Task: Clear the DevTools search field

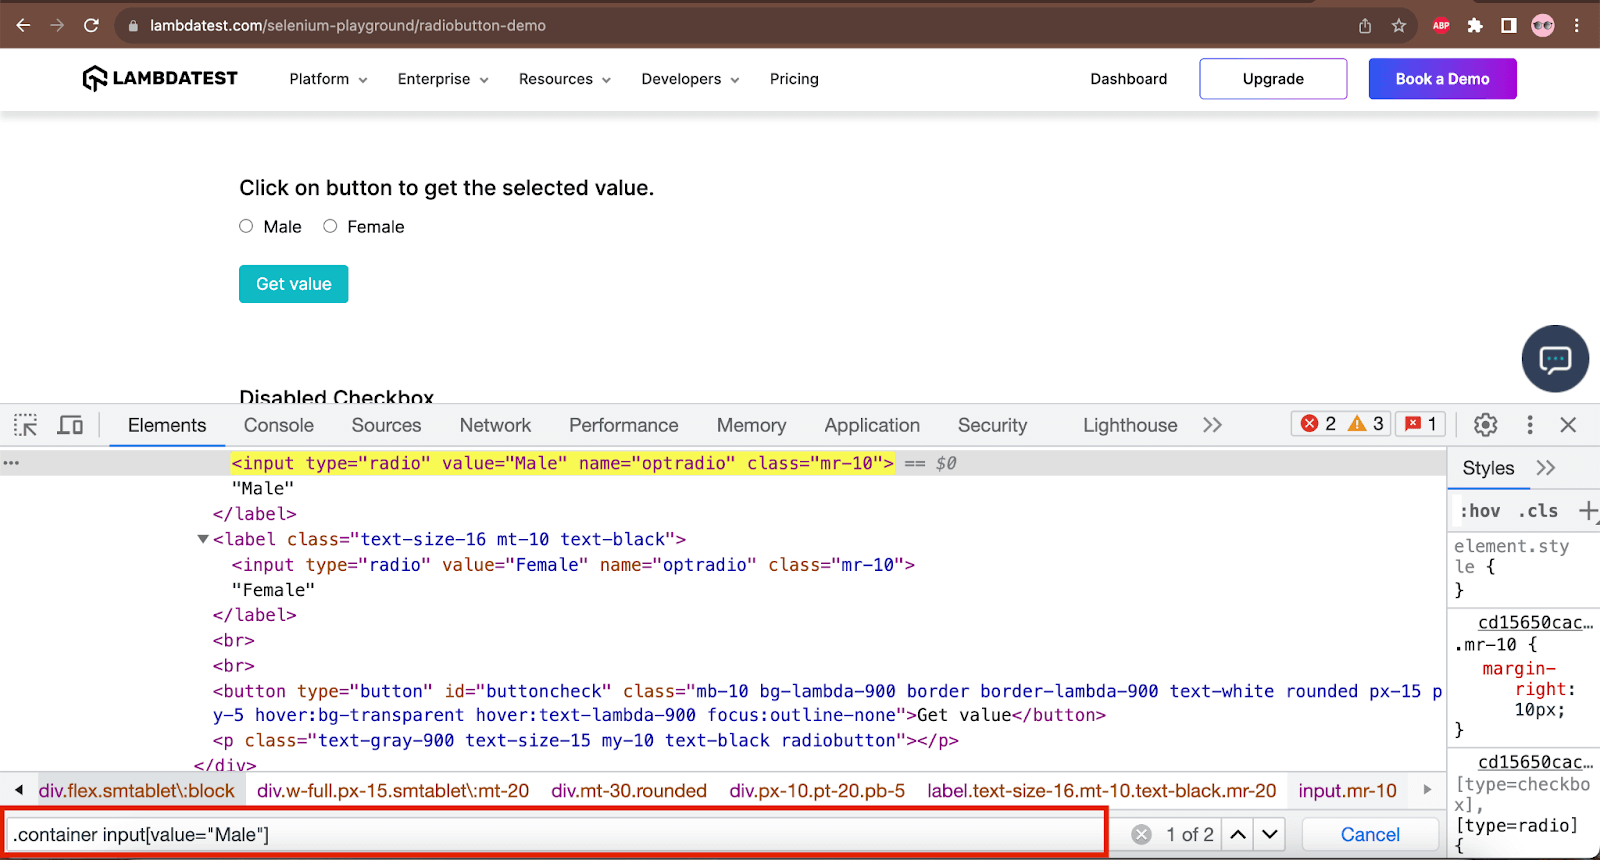Action: coord(1141,834)
